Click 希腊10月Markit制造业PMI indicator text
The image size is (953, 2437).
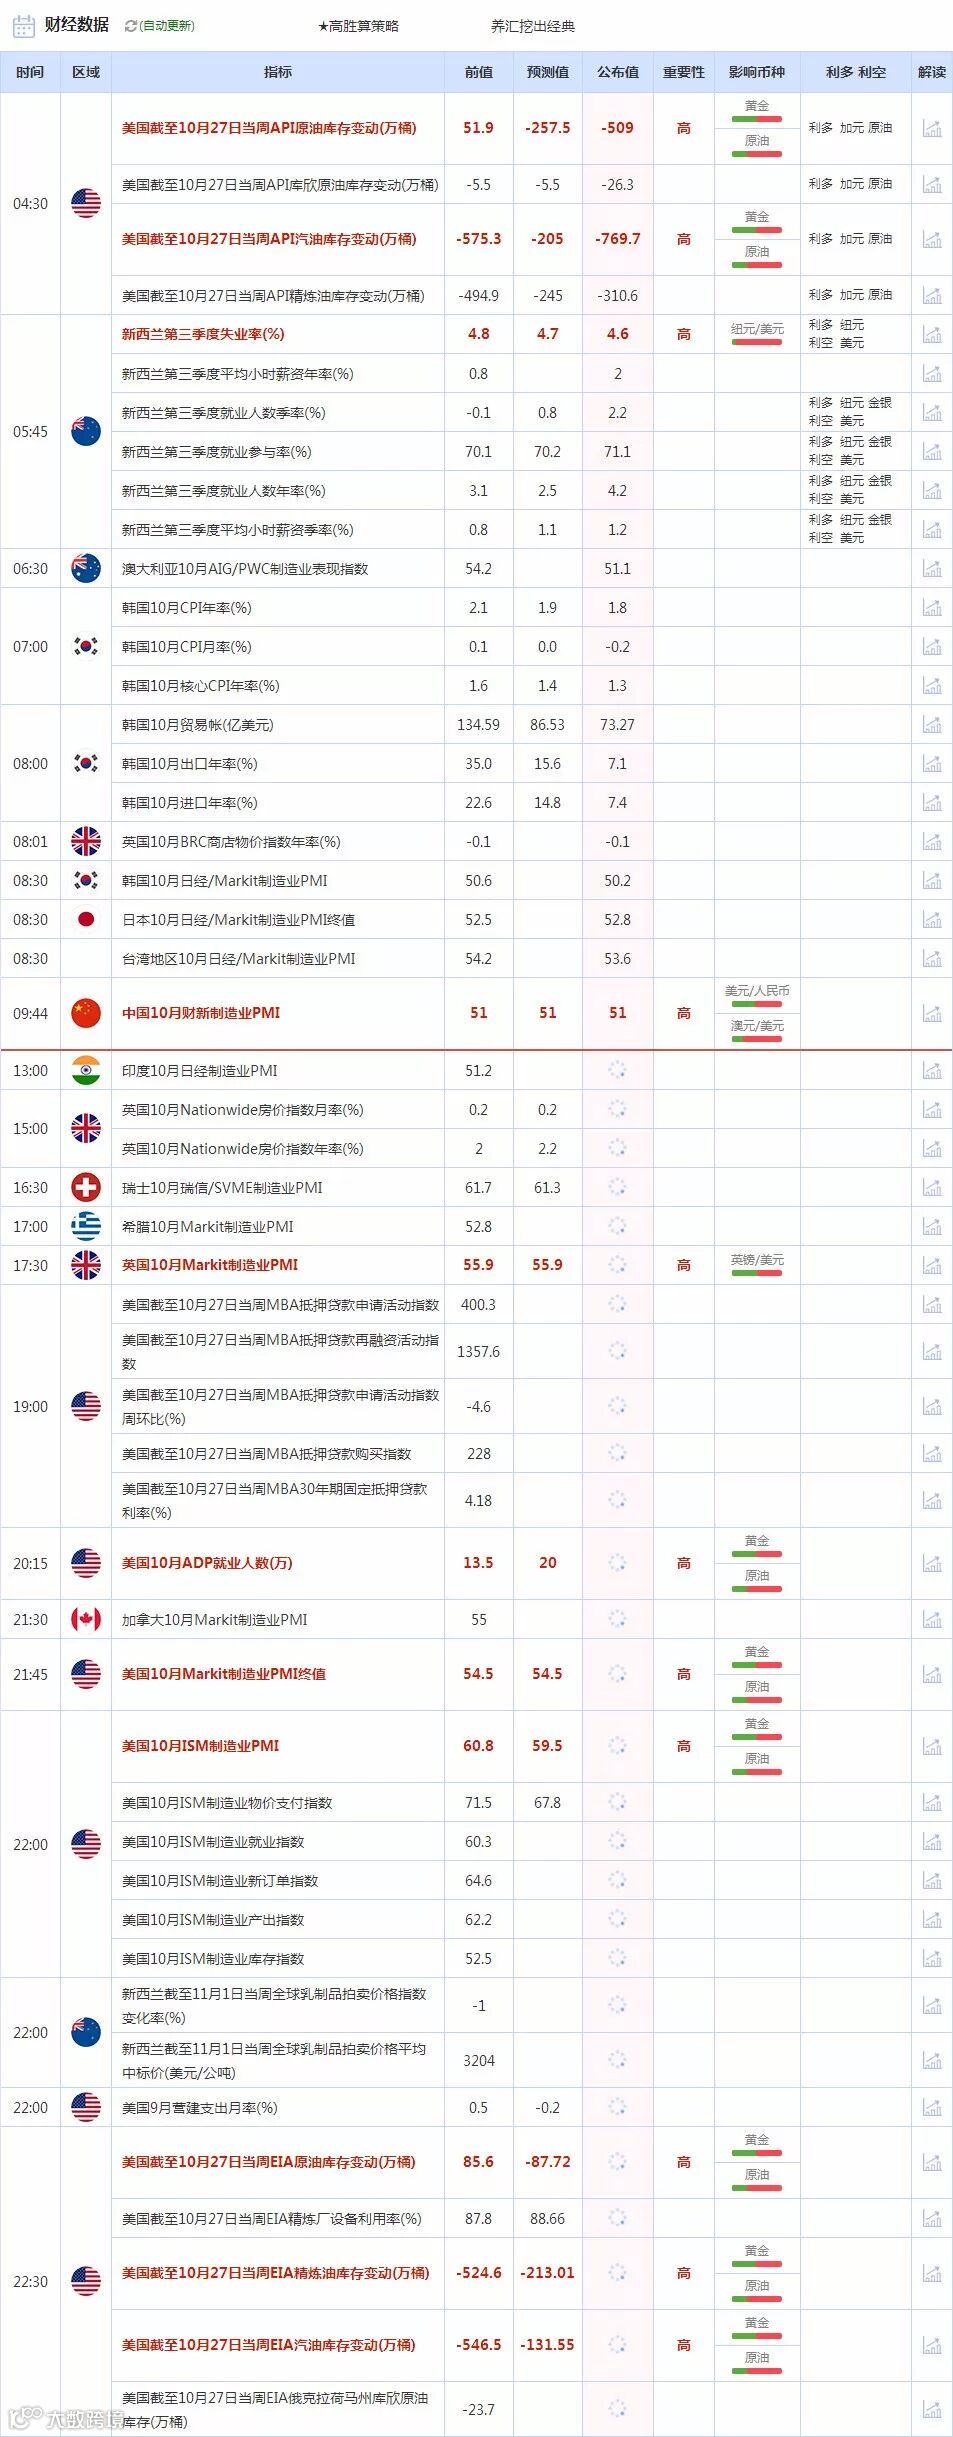208,1226
